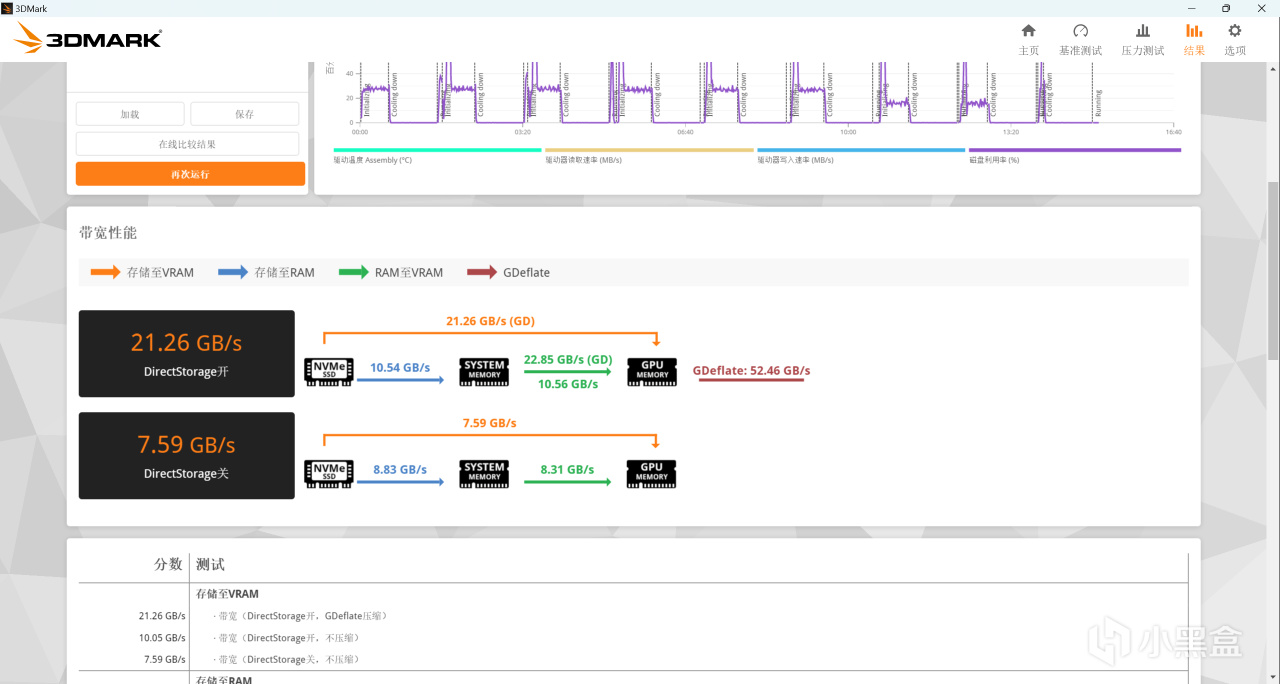This screenshot has width=1280, height=684.
Task: Click the row 带宽（DirectStorage开，GDeflate压缩）
Action: click(x=303, y=616)
